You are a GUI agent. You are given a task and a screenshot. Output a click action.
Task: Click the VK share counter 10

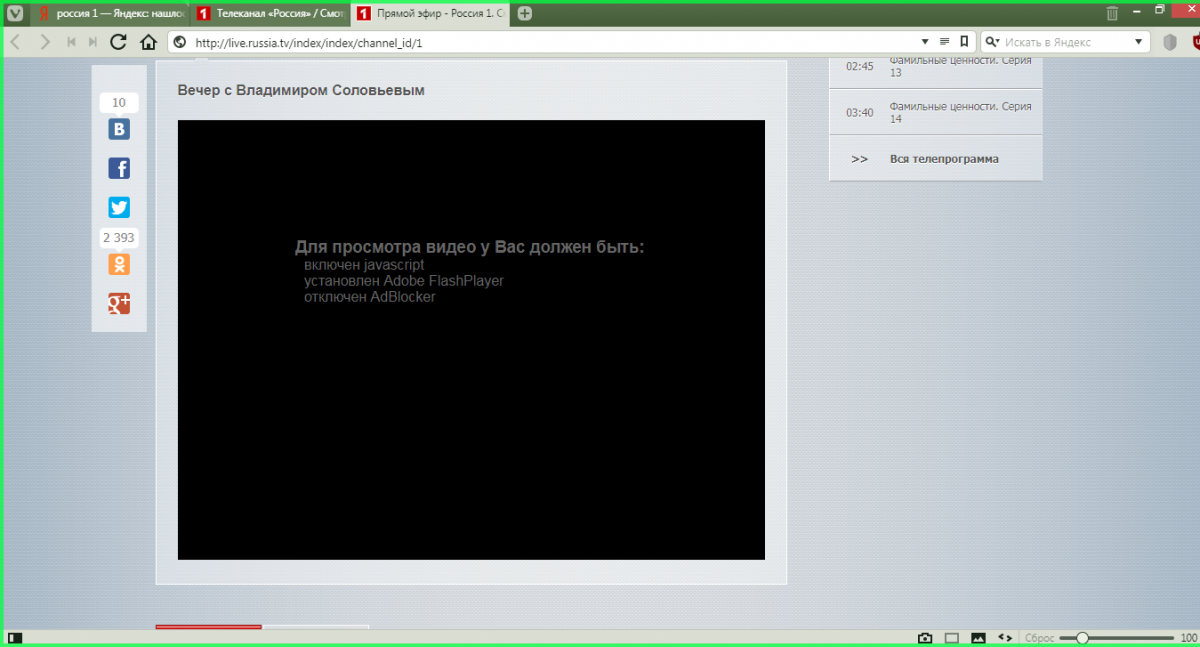tap(119, 103)
